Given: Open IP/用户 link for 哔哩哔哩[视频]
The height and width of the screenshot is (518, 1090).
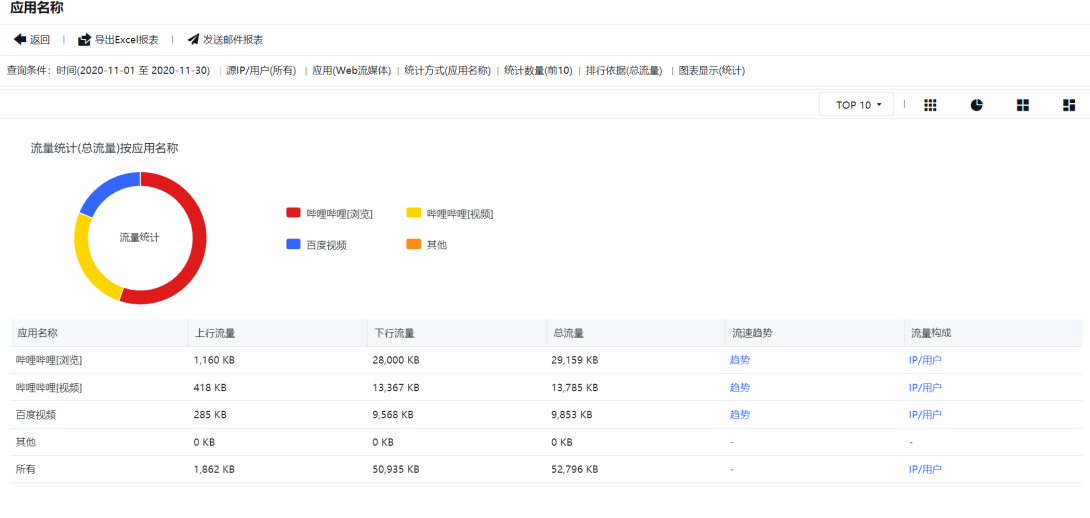Looking at the screenshot, I should [925, 387].
